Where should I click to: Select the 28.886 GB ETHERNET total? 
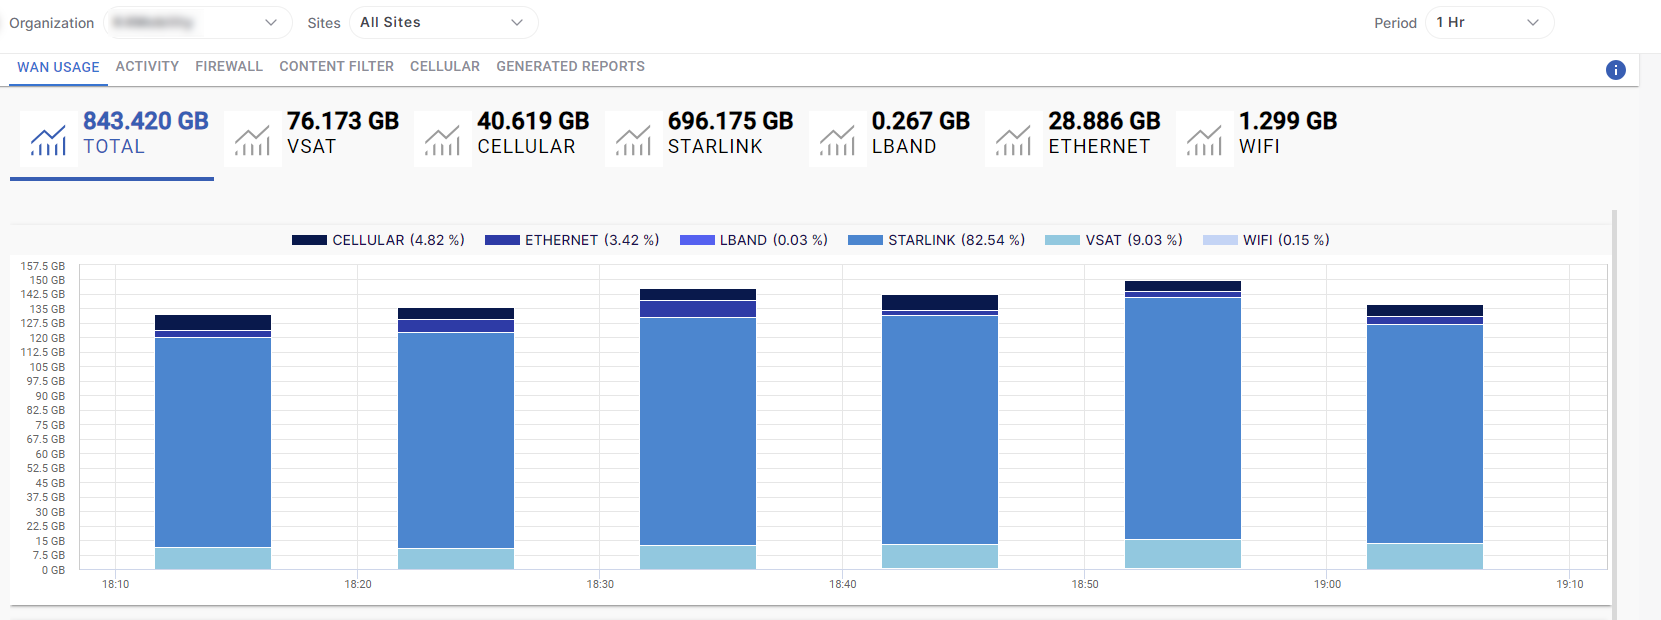click(x=1104, y=121)
